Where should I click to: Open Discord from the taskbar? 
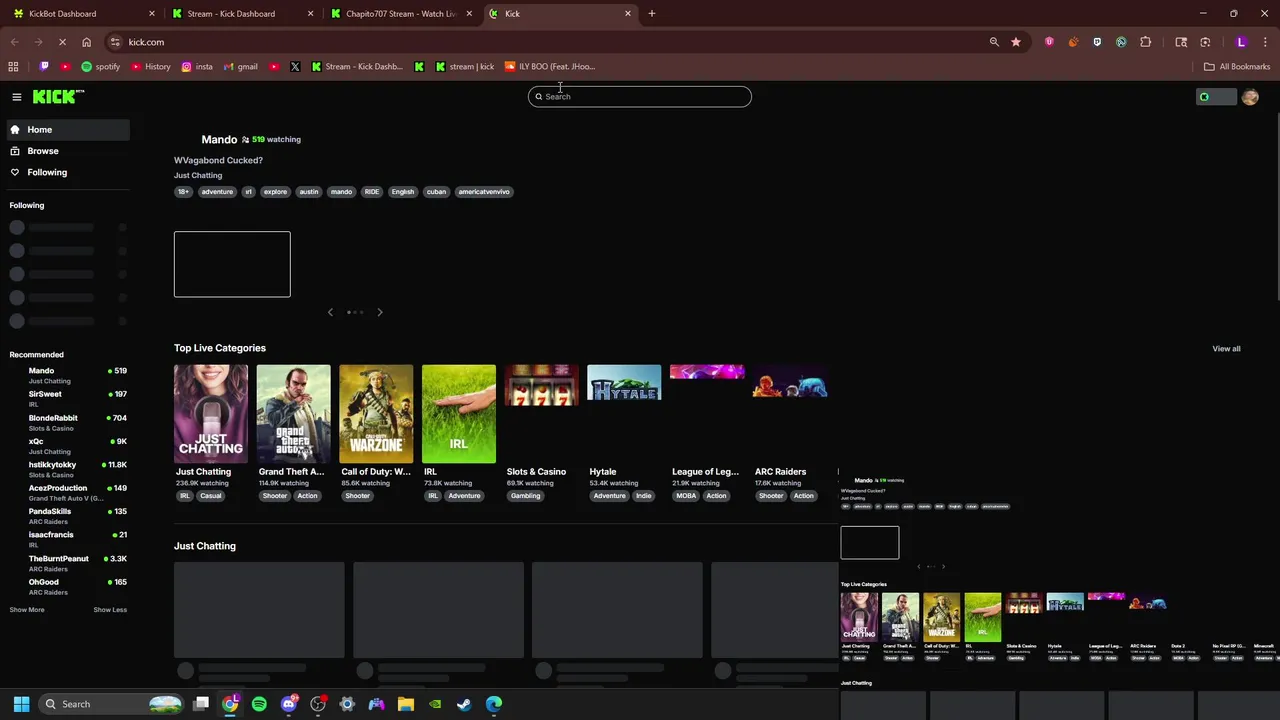[289, 704]
